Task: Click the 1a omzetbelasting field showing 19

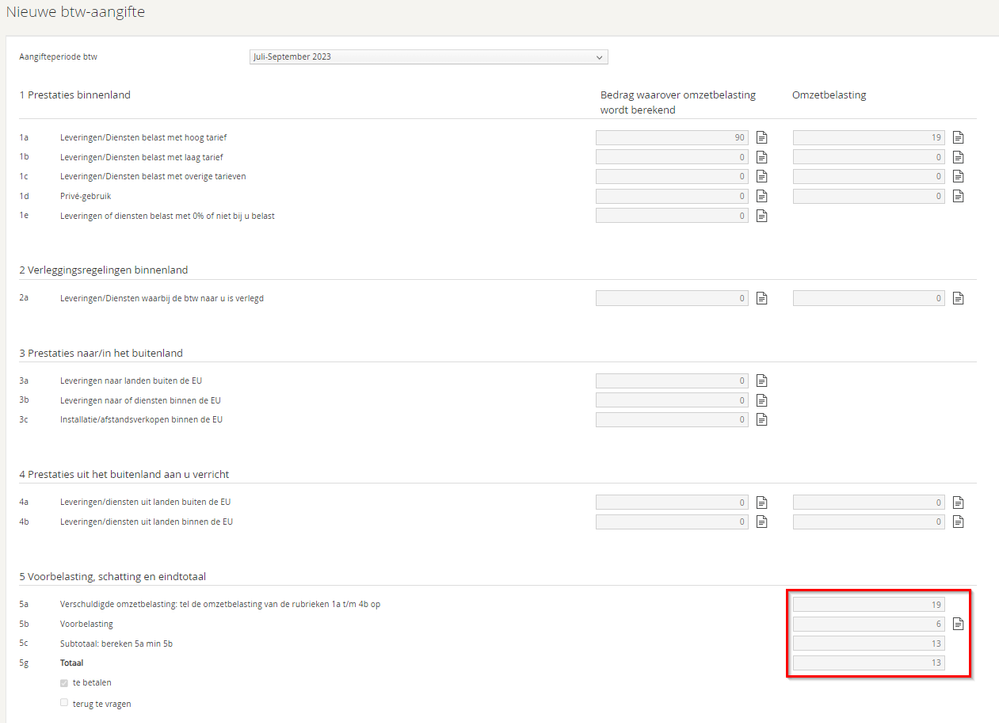Action: pos(869,138)
